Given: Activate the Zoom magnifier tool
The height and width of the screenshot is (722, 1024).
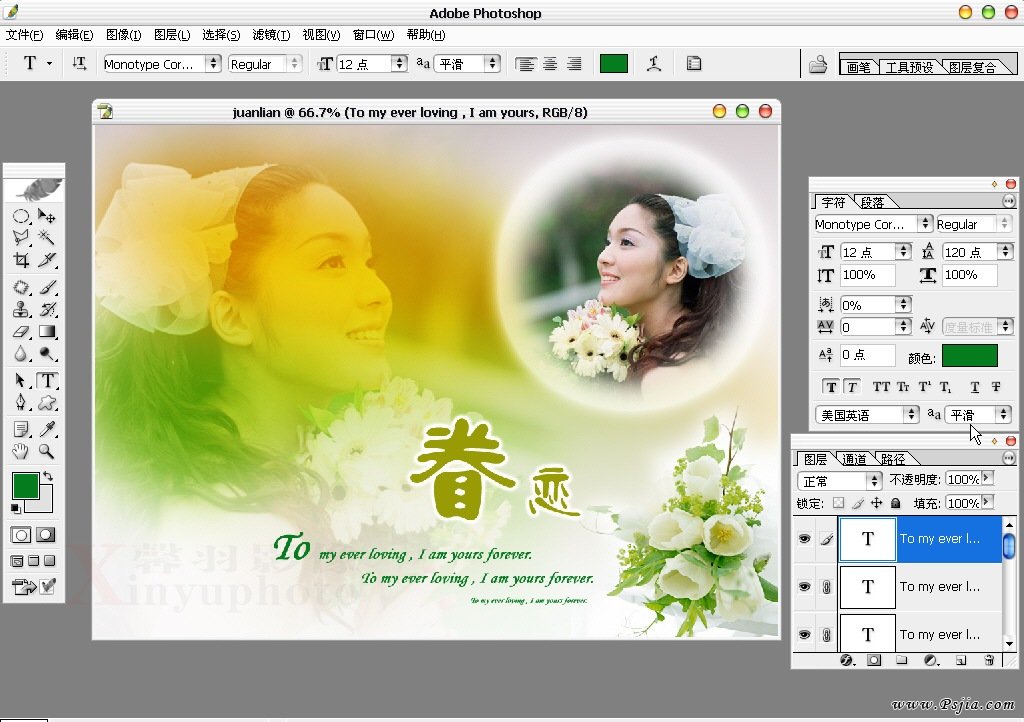Looking at the screenshot, I should (x=47, y=451).
